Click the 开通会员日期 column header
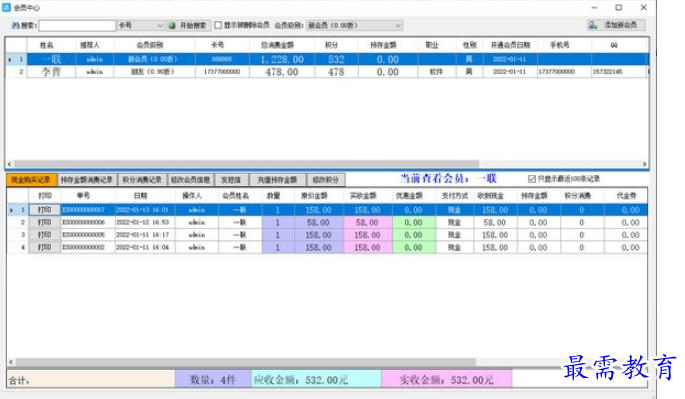The width and height of the screenshot is (685, 399). click(x=510, y=45)
